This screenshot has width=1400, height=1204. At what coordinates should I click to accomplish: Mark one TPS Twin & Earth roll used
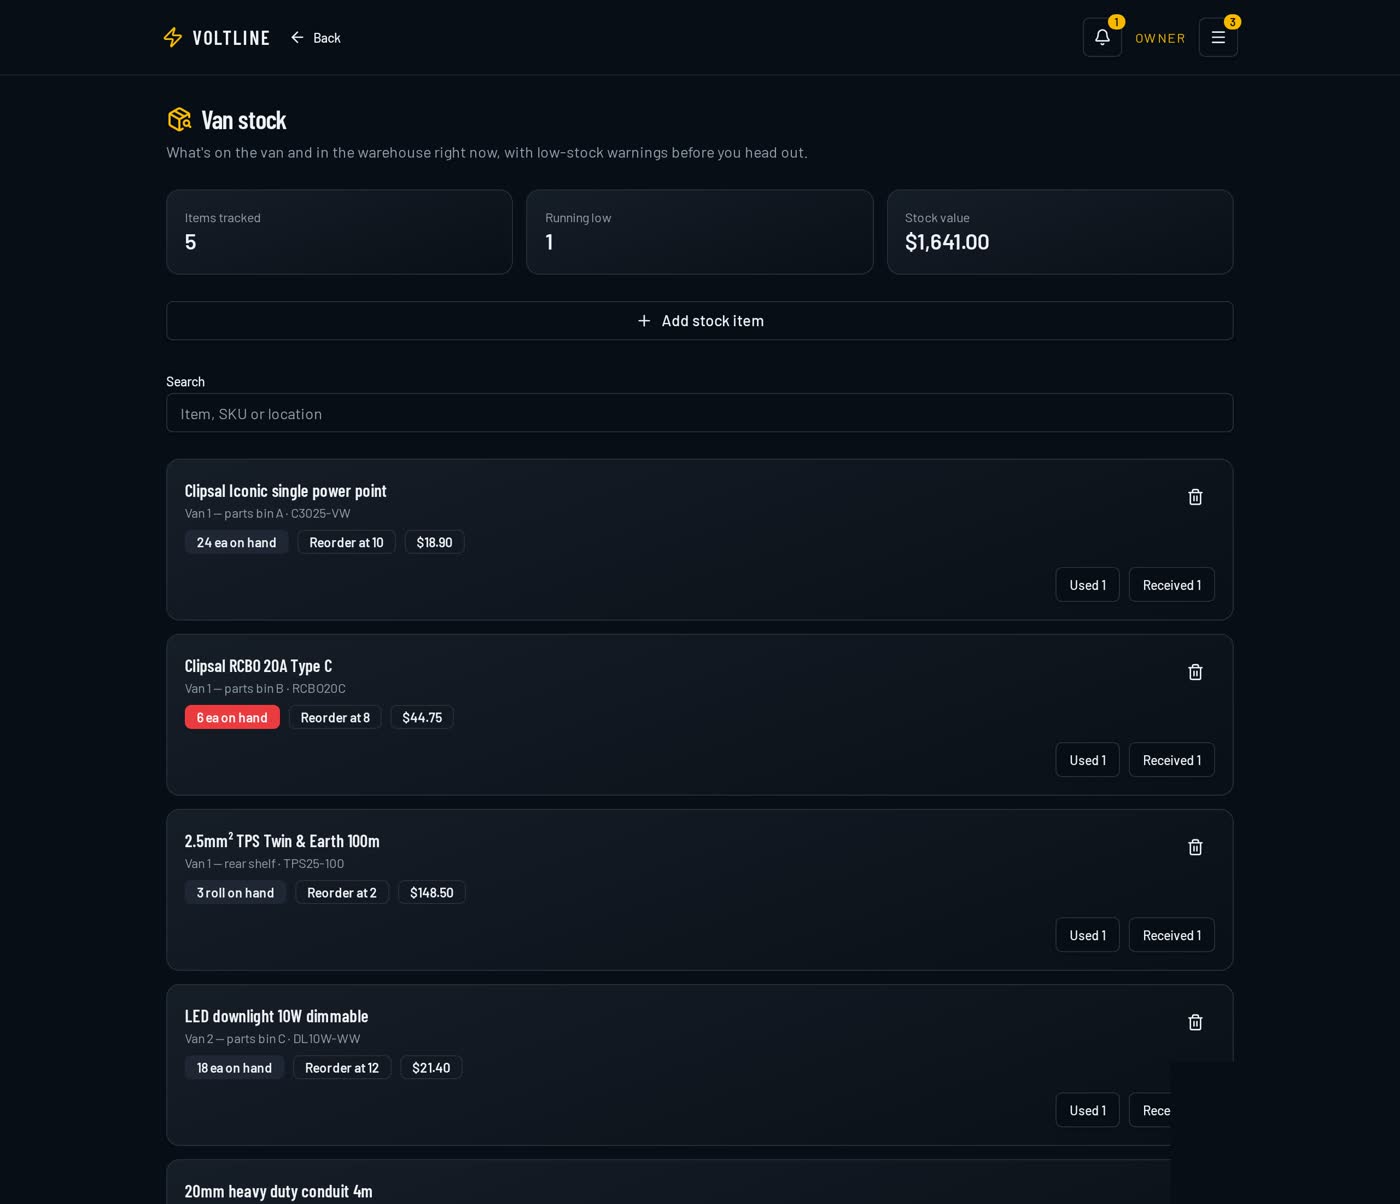1087,935
